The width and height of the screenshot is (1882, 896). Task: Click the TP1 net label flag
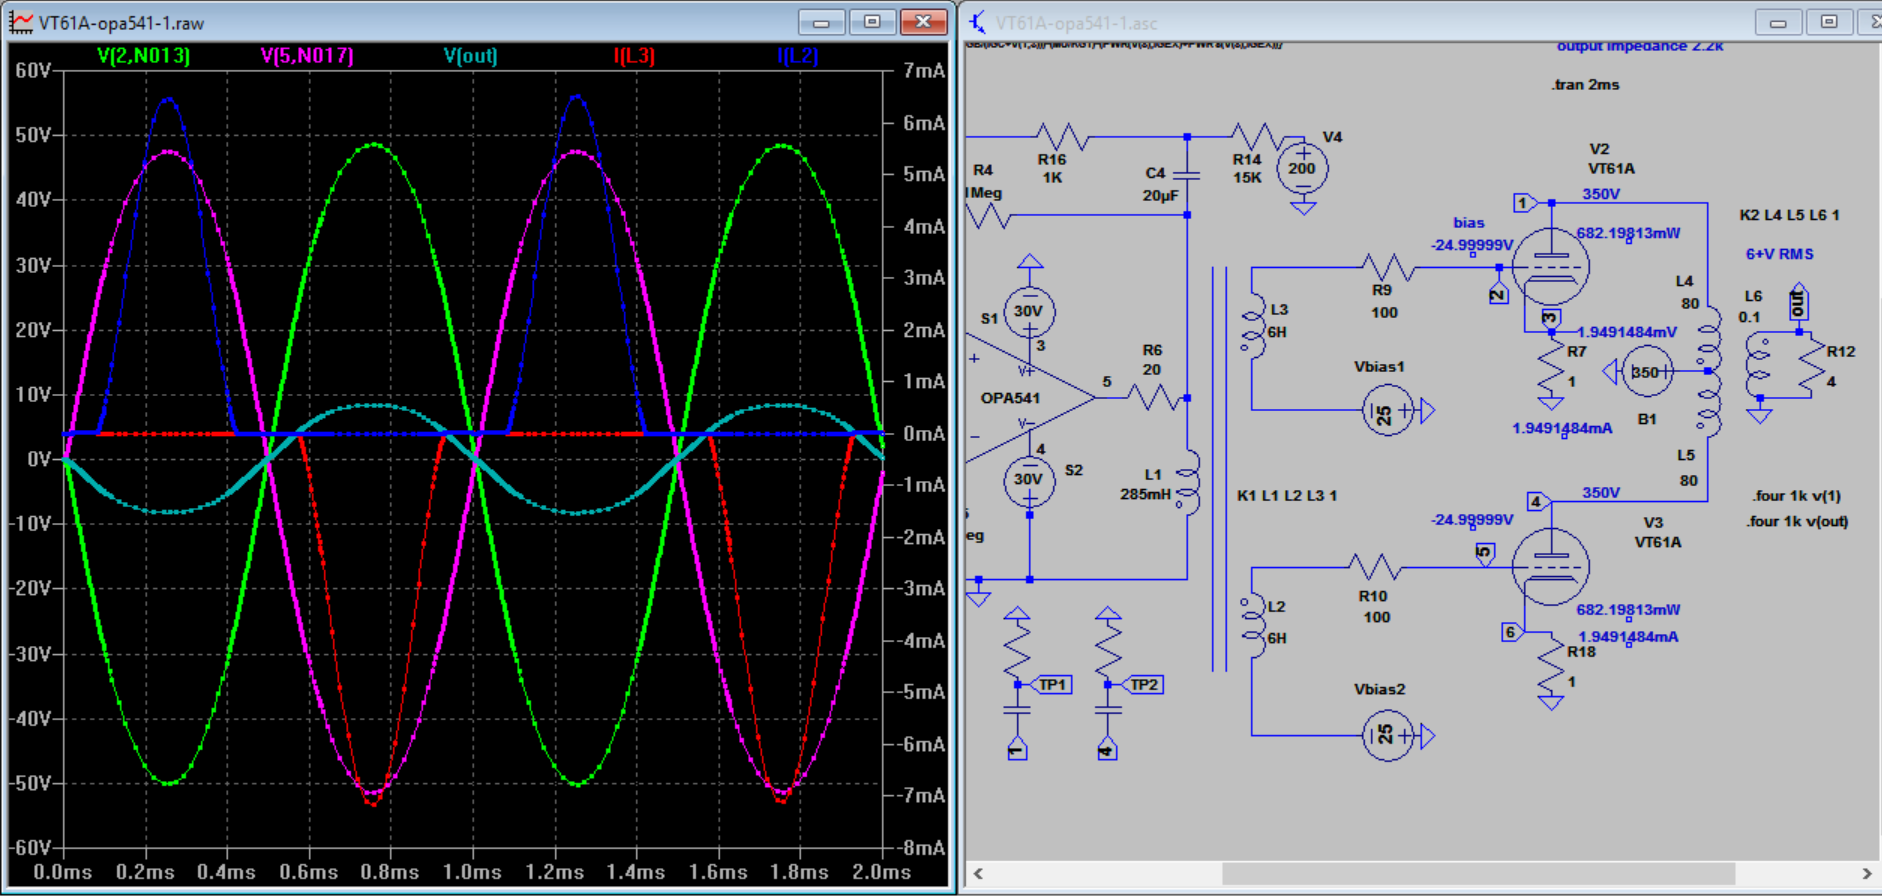(1051, 685)
